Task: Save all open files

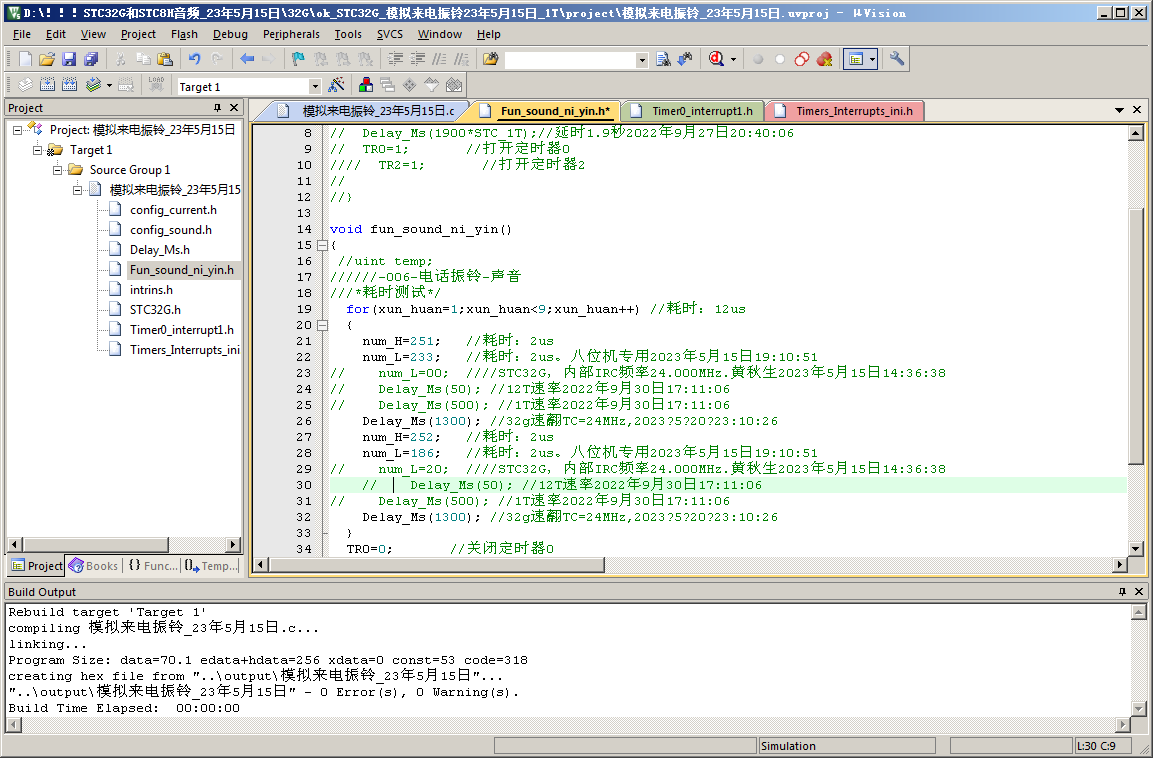Action: tap(90, 59)
